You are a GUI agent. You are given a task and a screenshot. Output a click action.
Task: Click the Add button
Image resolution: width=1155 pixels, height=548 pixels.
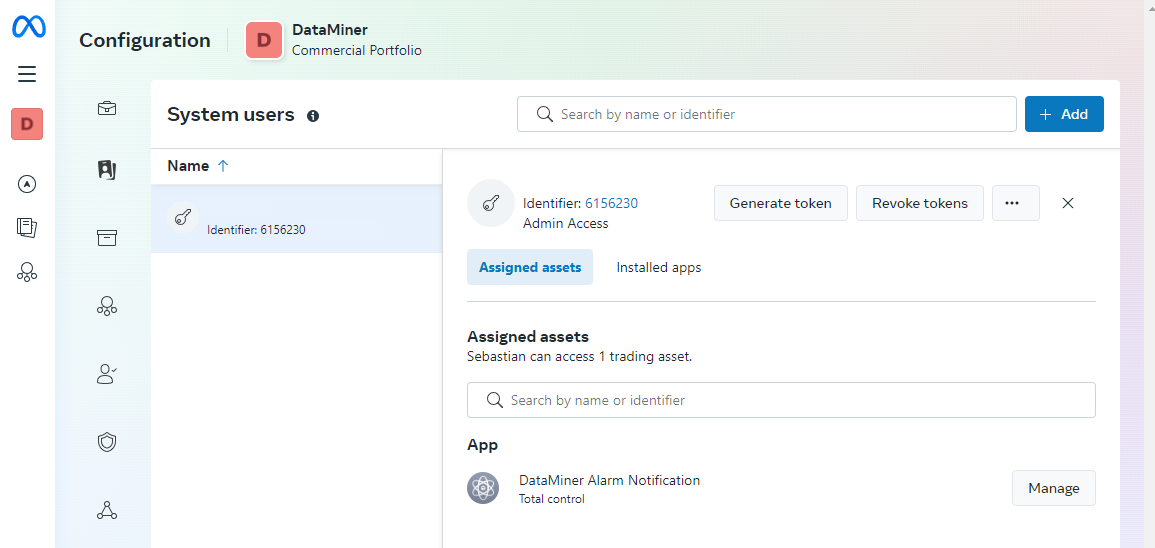pos(1064,114)
